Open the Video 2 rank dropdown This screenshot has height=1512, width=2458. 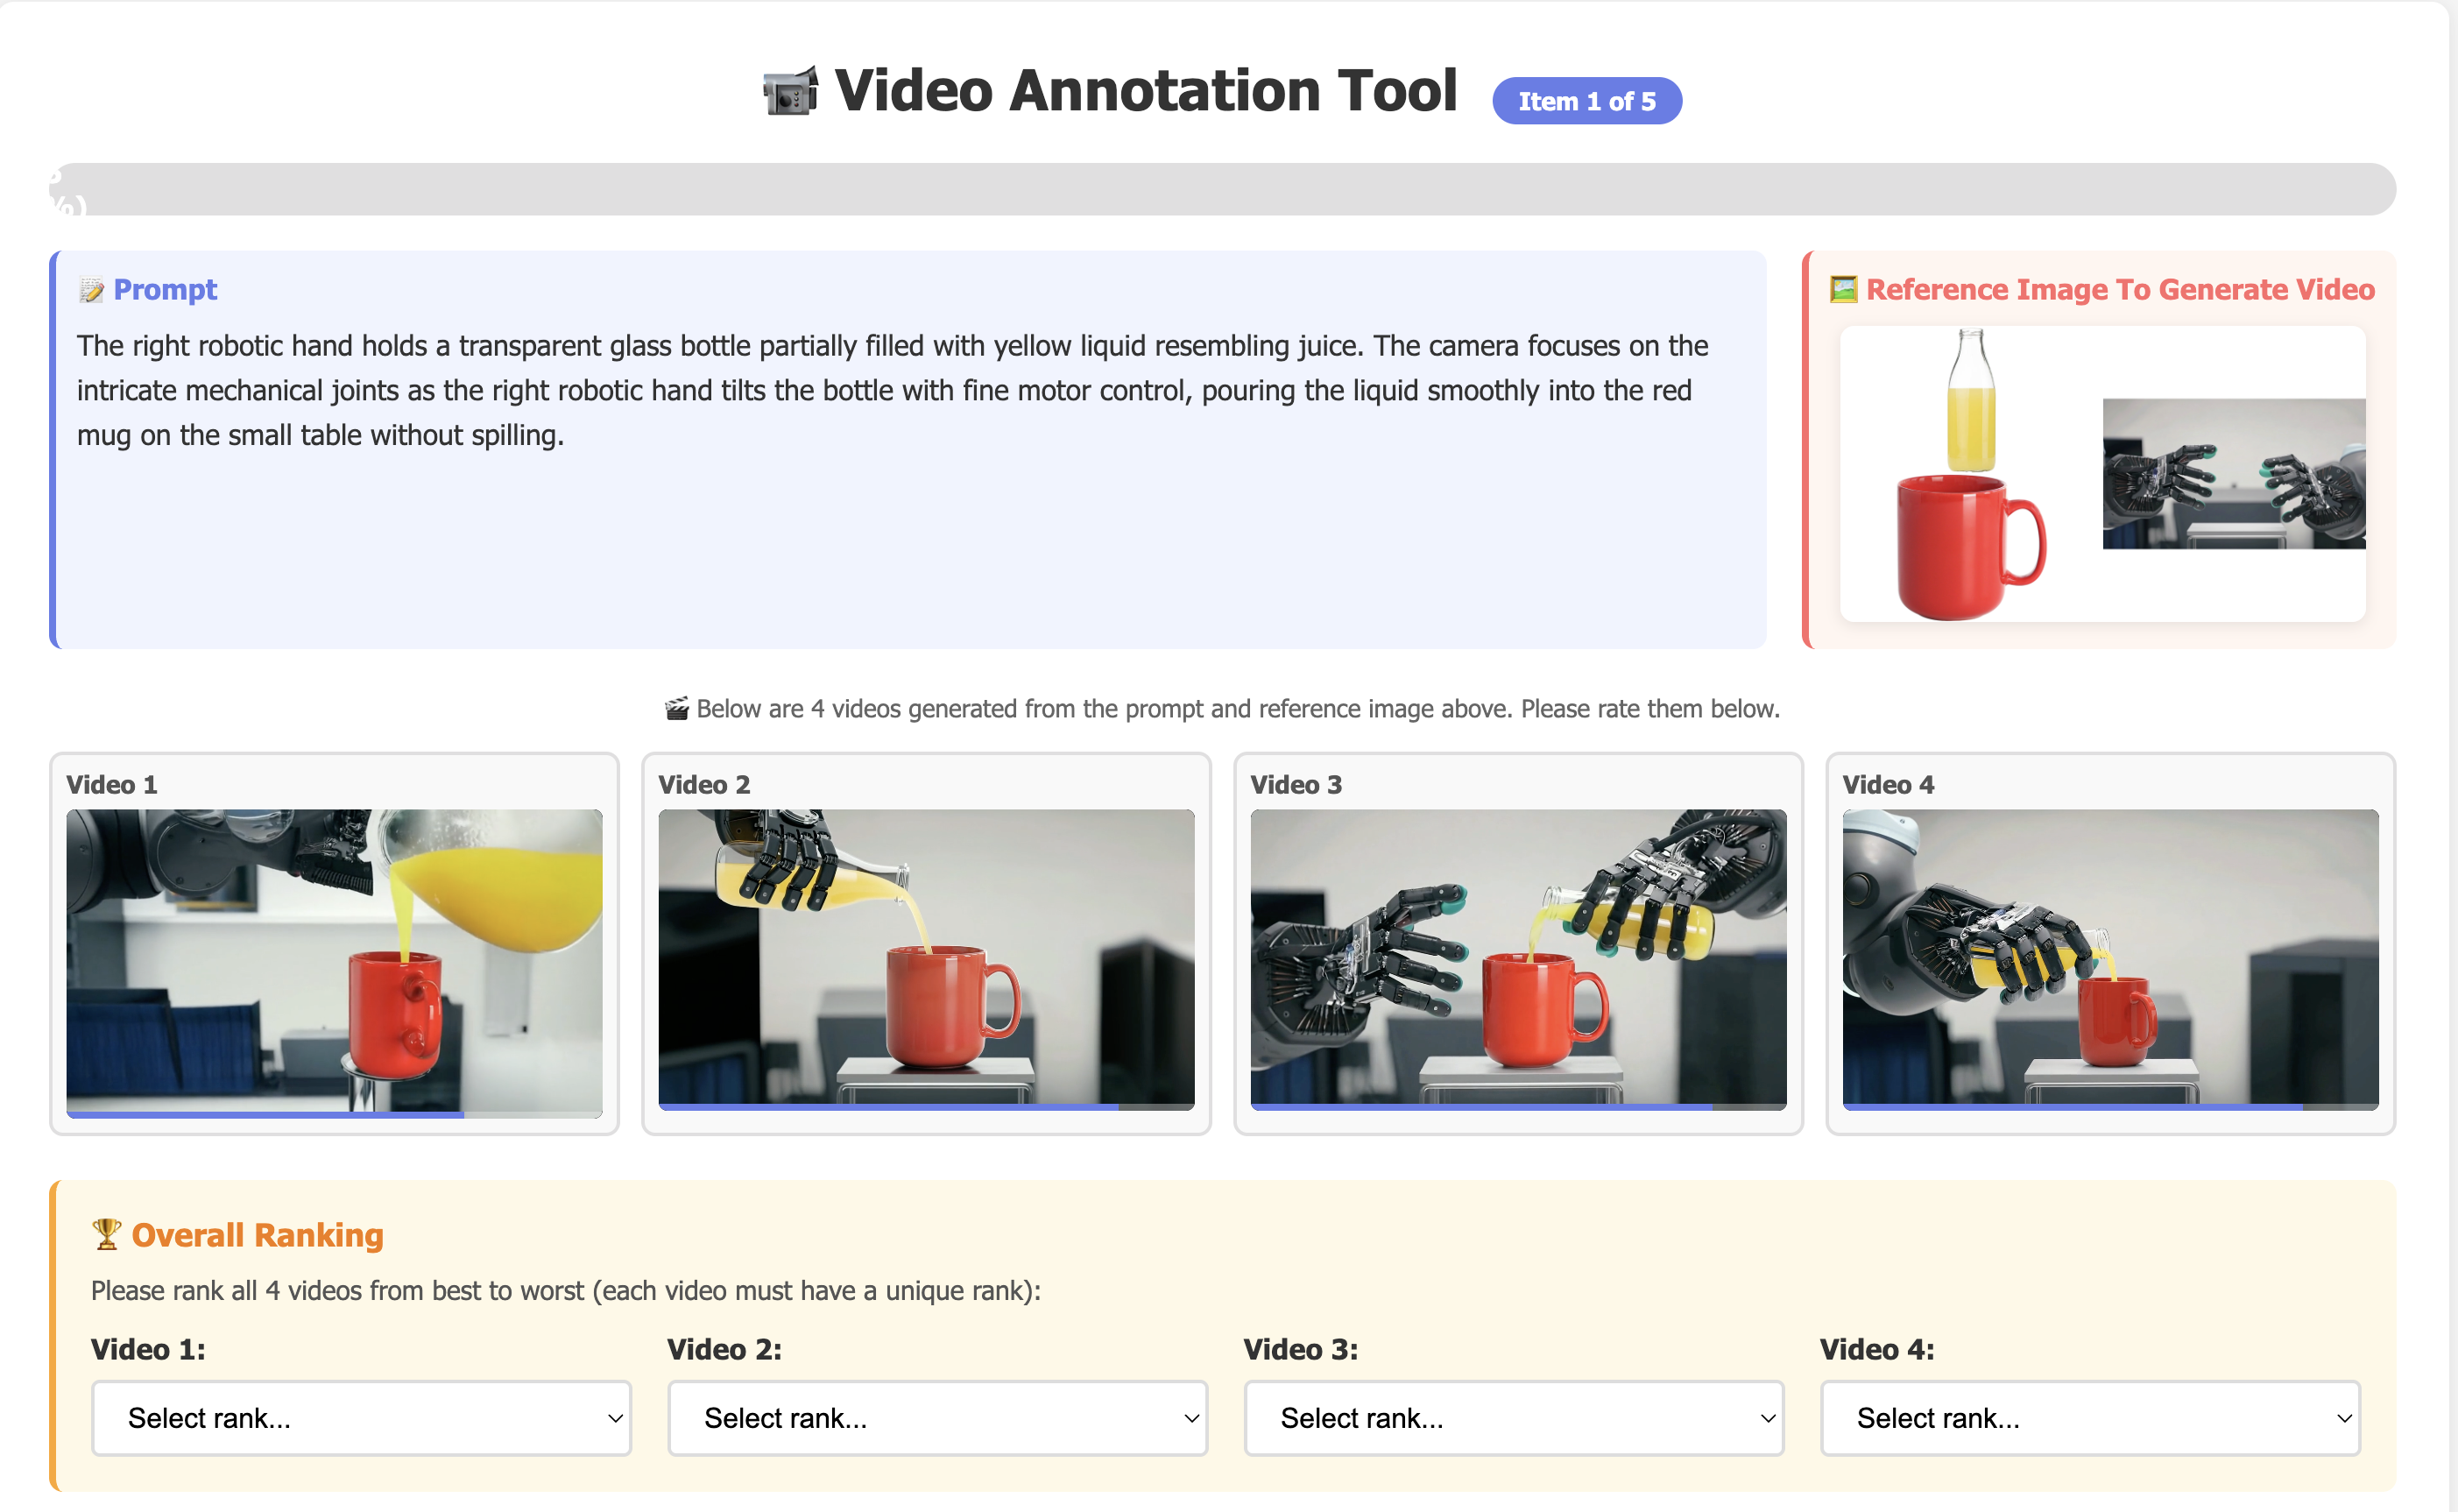coord(937,1417)
